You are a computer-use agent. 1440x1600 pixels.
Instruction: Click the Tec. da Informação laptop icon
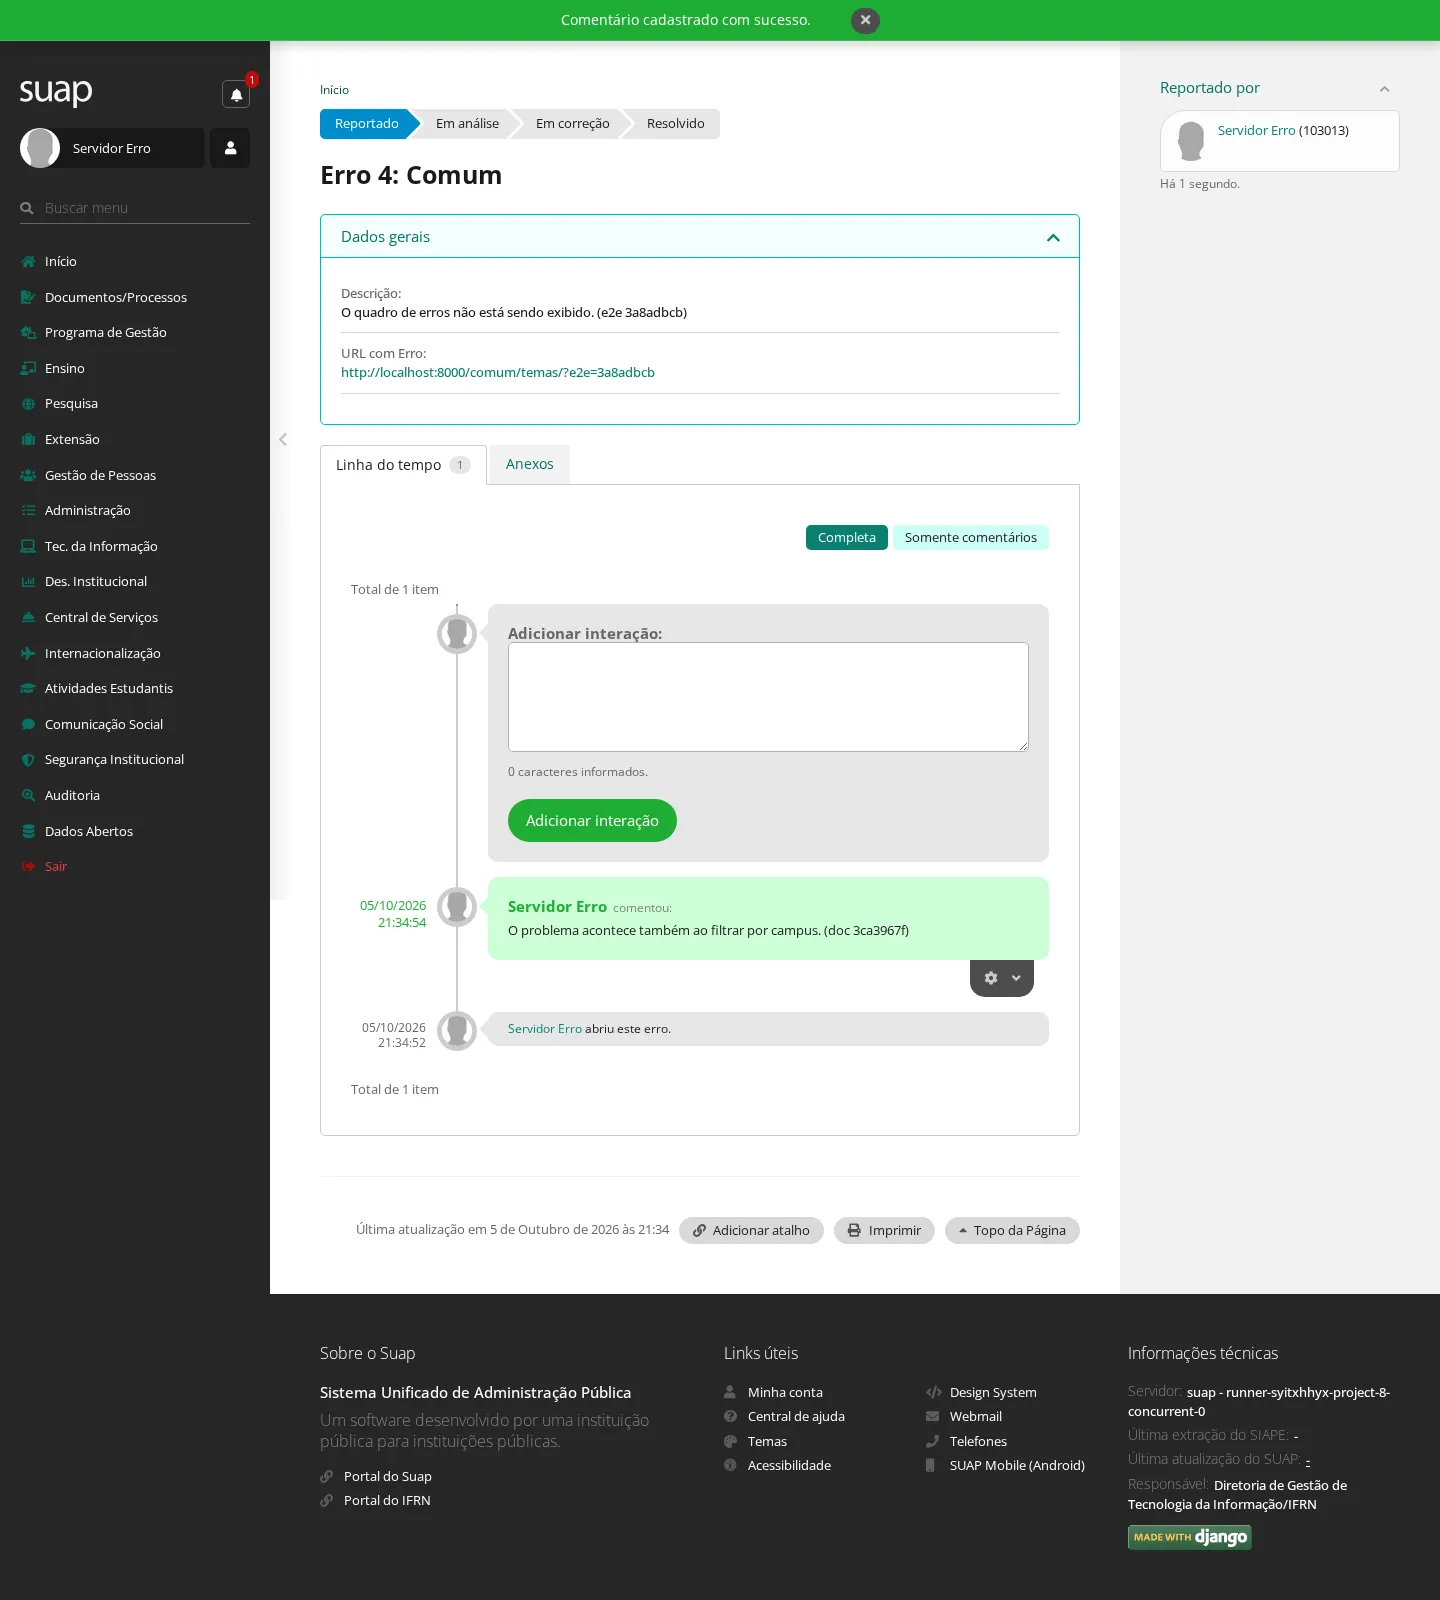click(28, 546)
